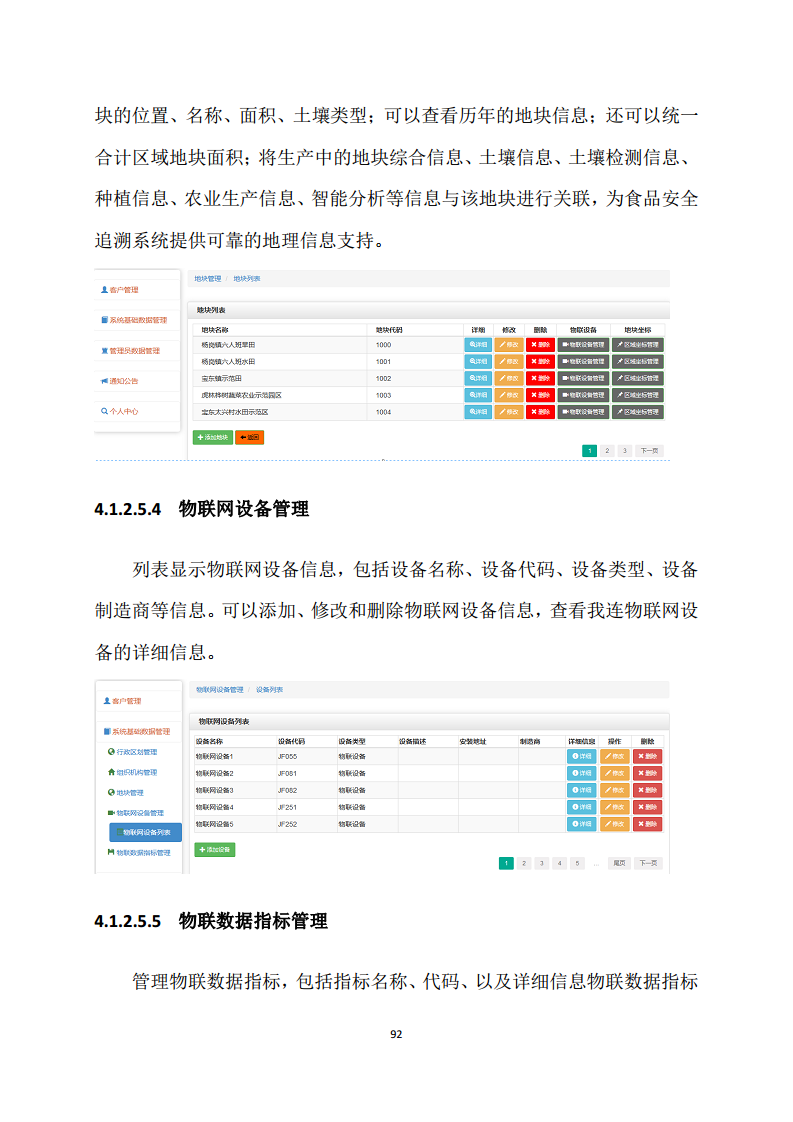The image size is (793, 1122).
Task: Open 区域坐标管理 for block code 1004
Action: (638, 412)
